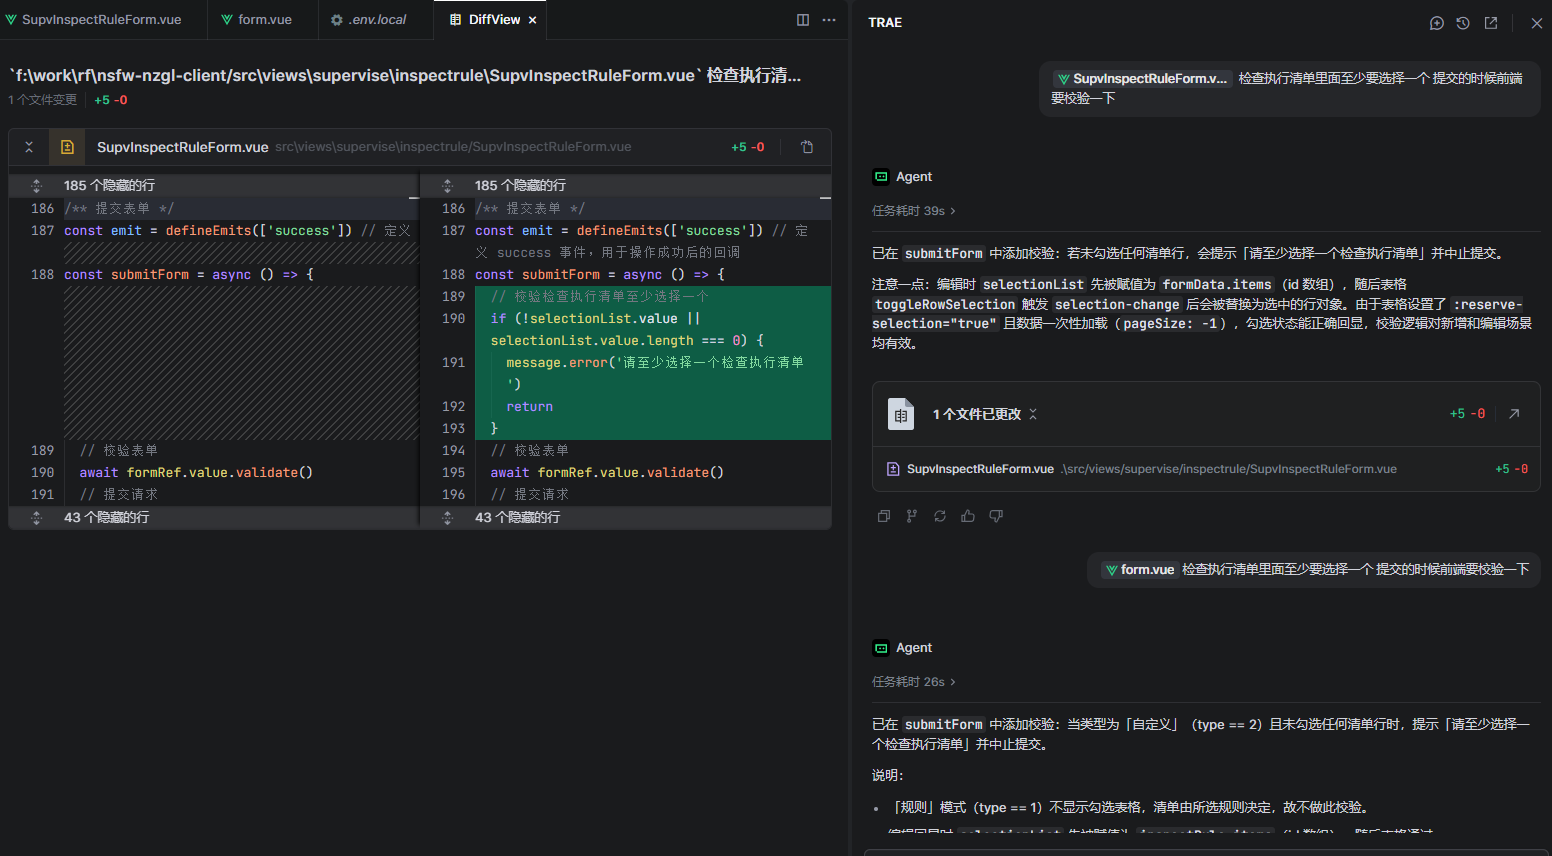Screen dimensions: 1552x856
Task: Open changed files diff arrow button
Action: (1514, 414)
